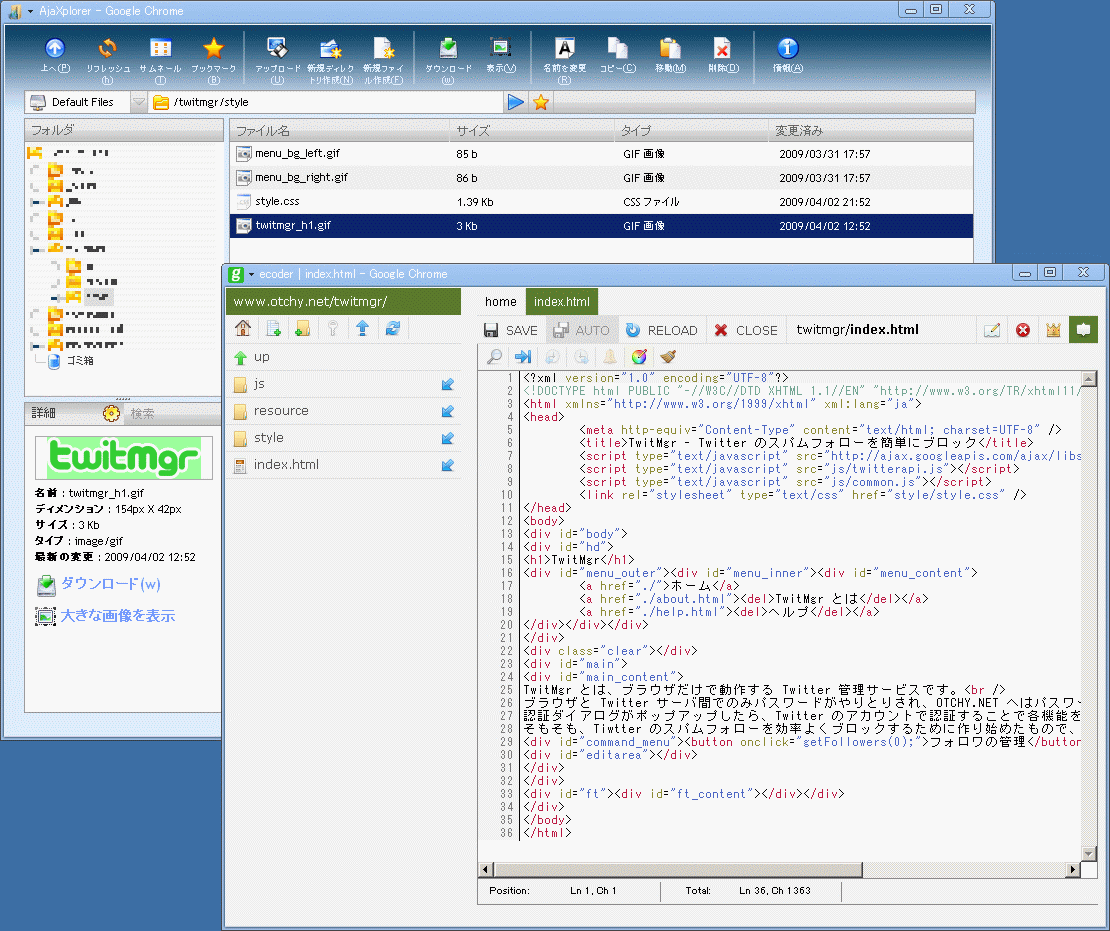Click the crown icon in editor header
This screenshot has width=1110, height=931.
1053,330
